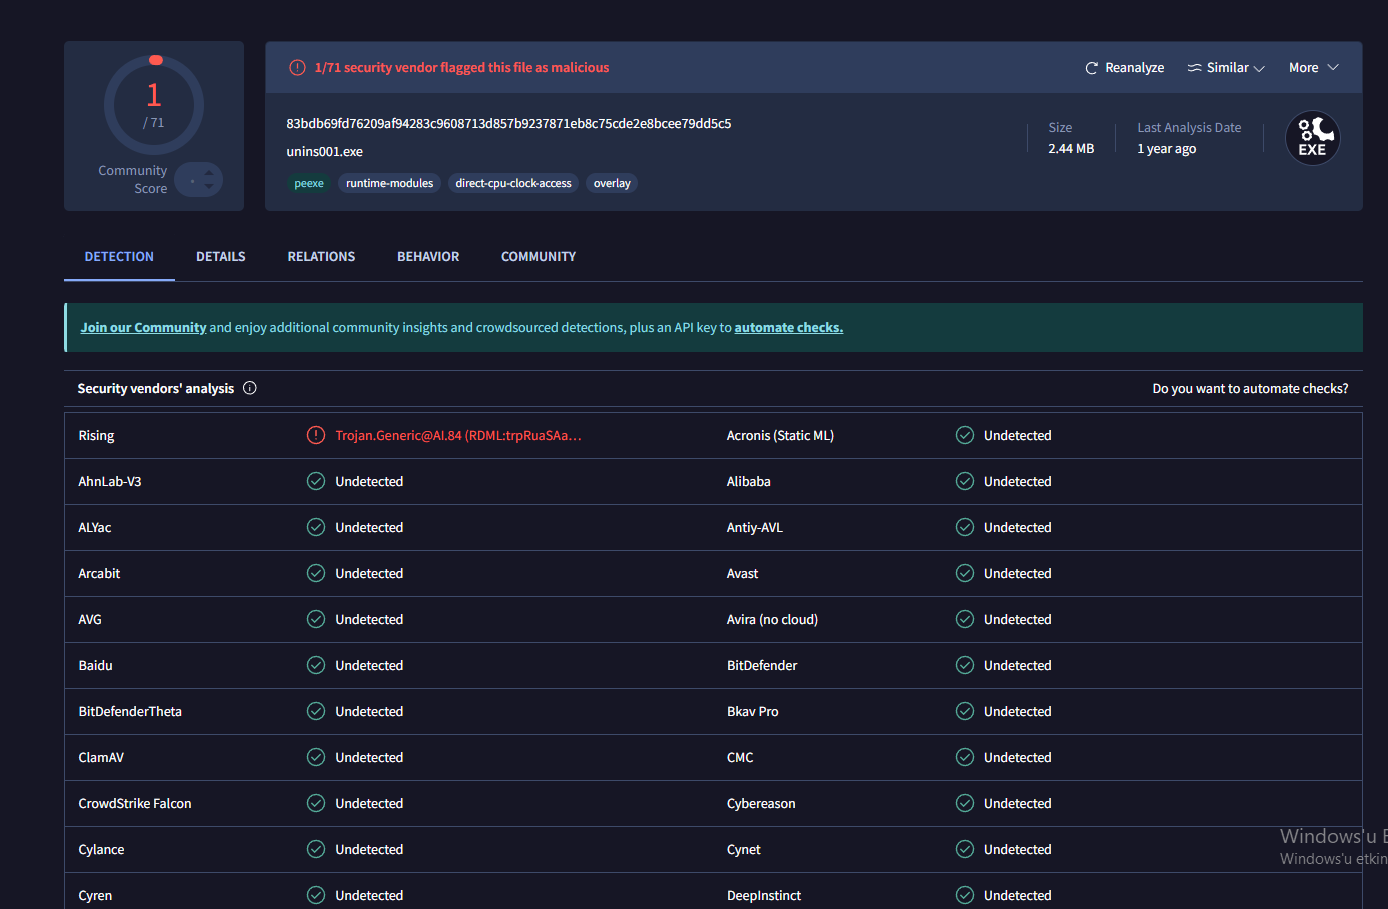Open the More dropdown menu
This screenshot has width=1388, height=909.
coord(1313,68)
